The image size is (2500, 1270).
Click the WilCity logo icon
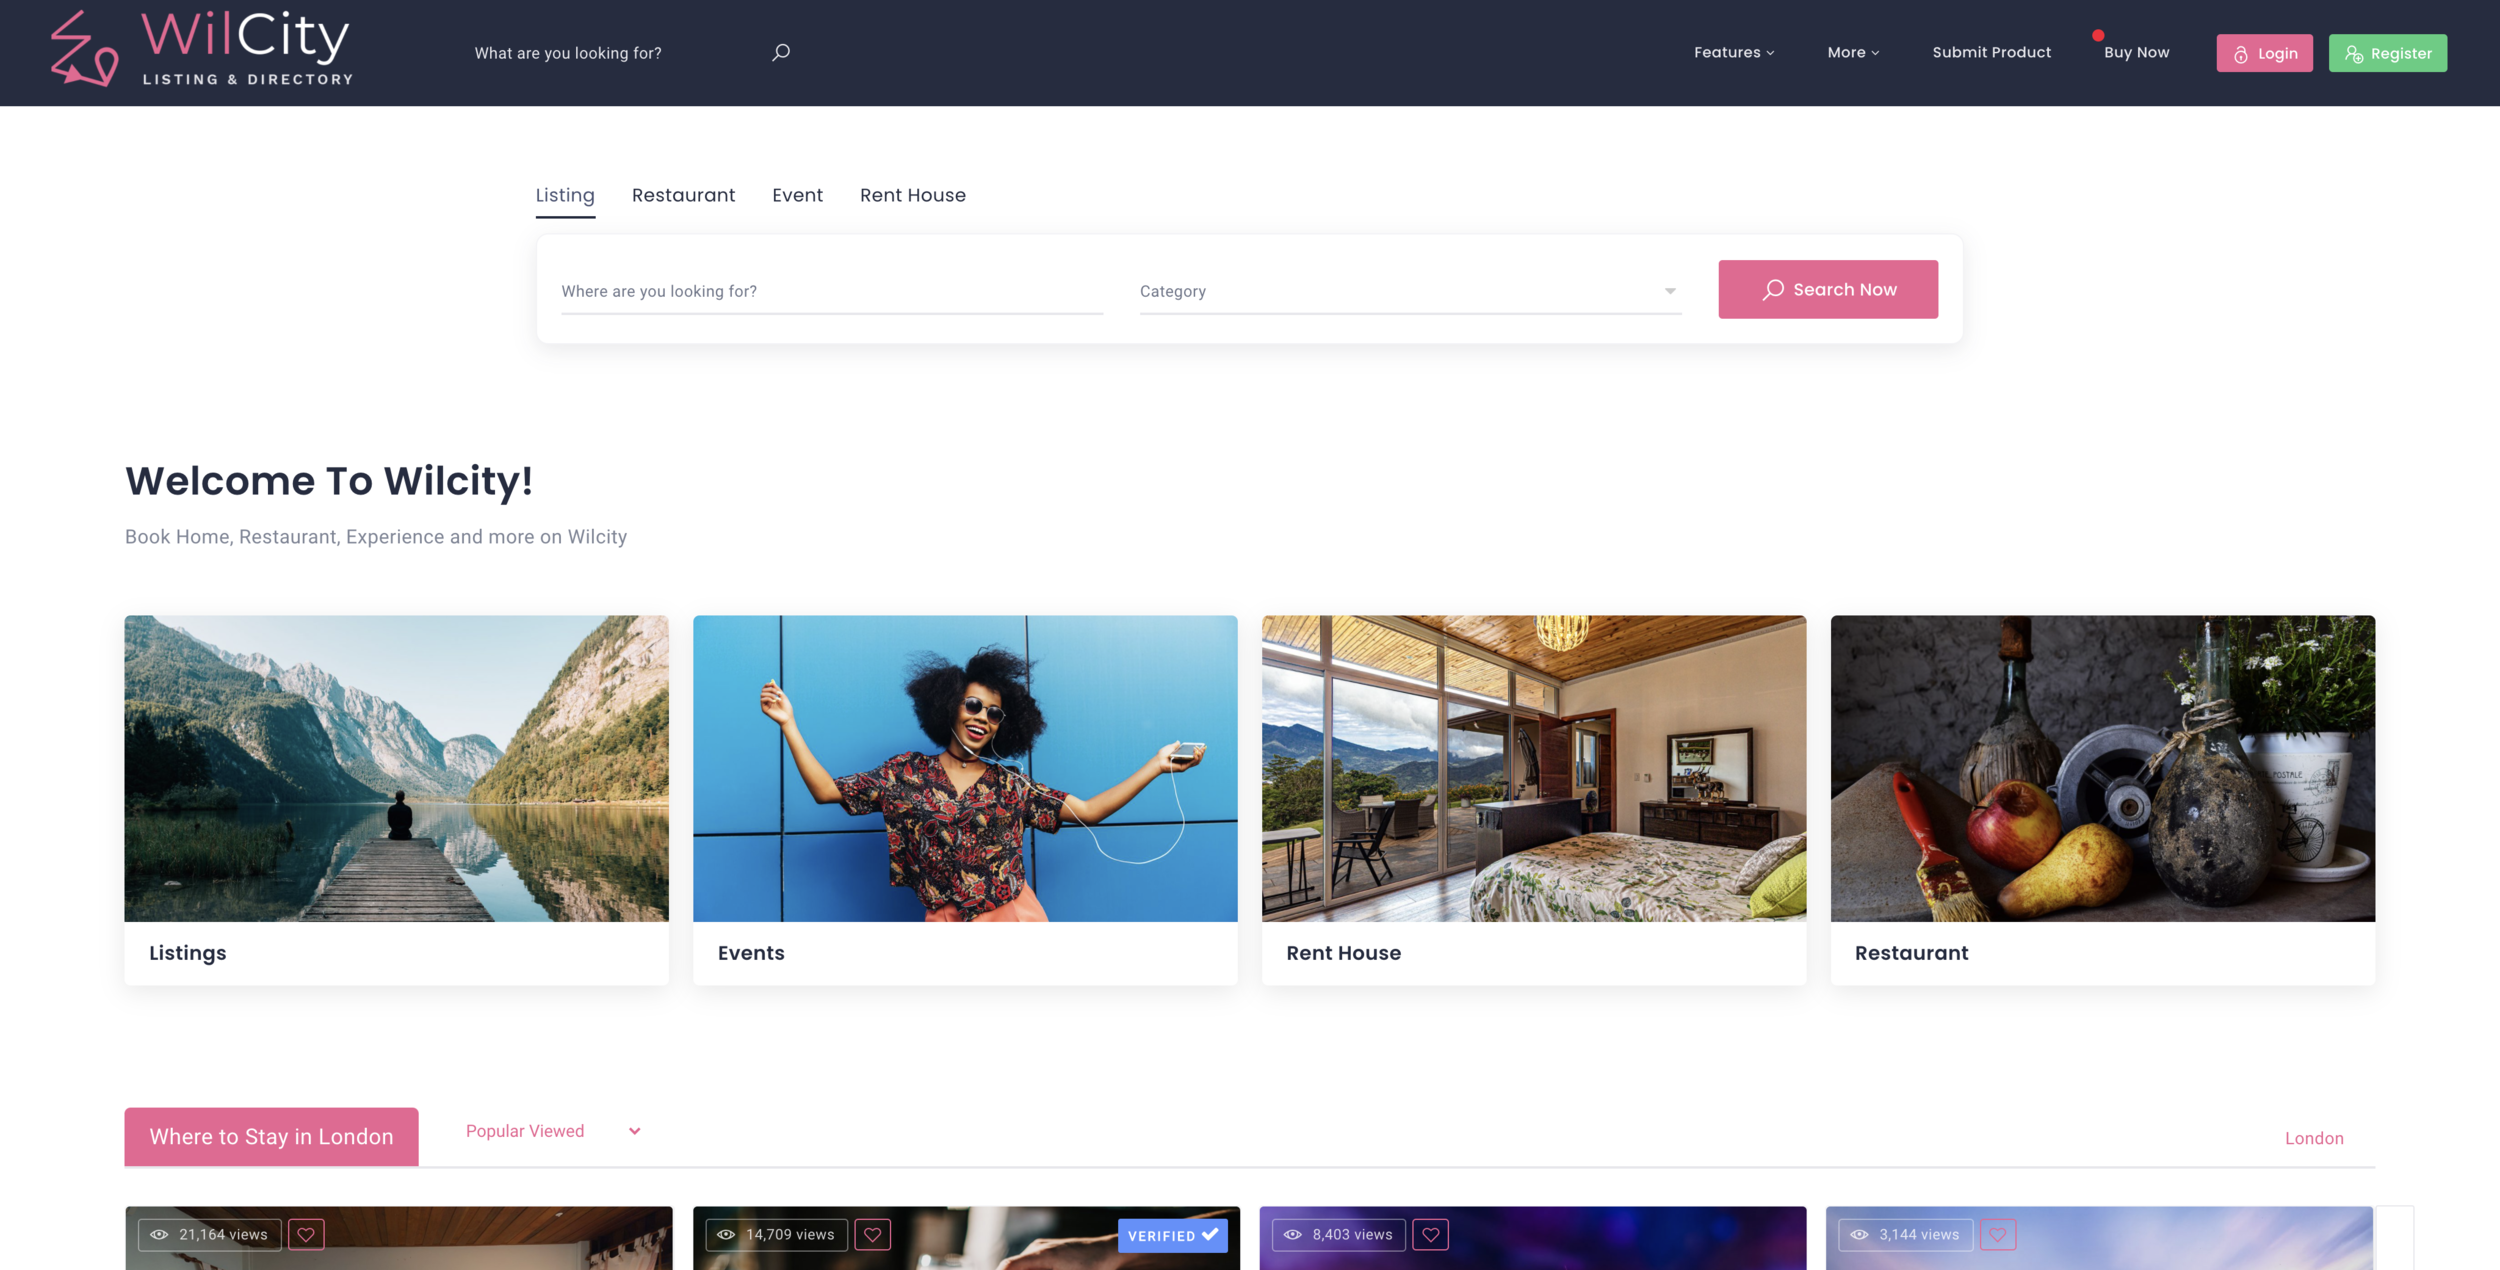pos(84,50)
